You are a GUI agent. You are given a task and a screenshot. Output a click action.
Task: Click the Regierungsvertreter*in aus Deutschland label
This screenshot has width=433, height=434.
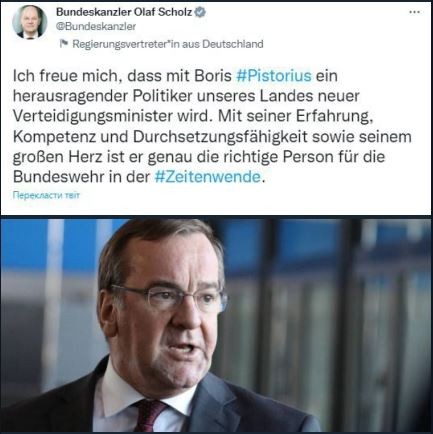168,44
